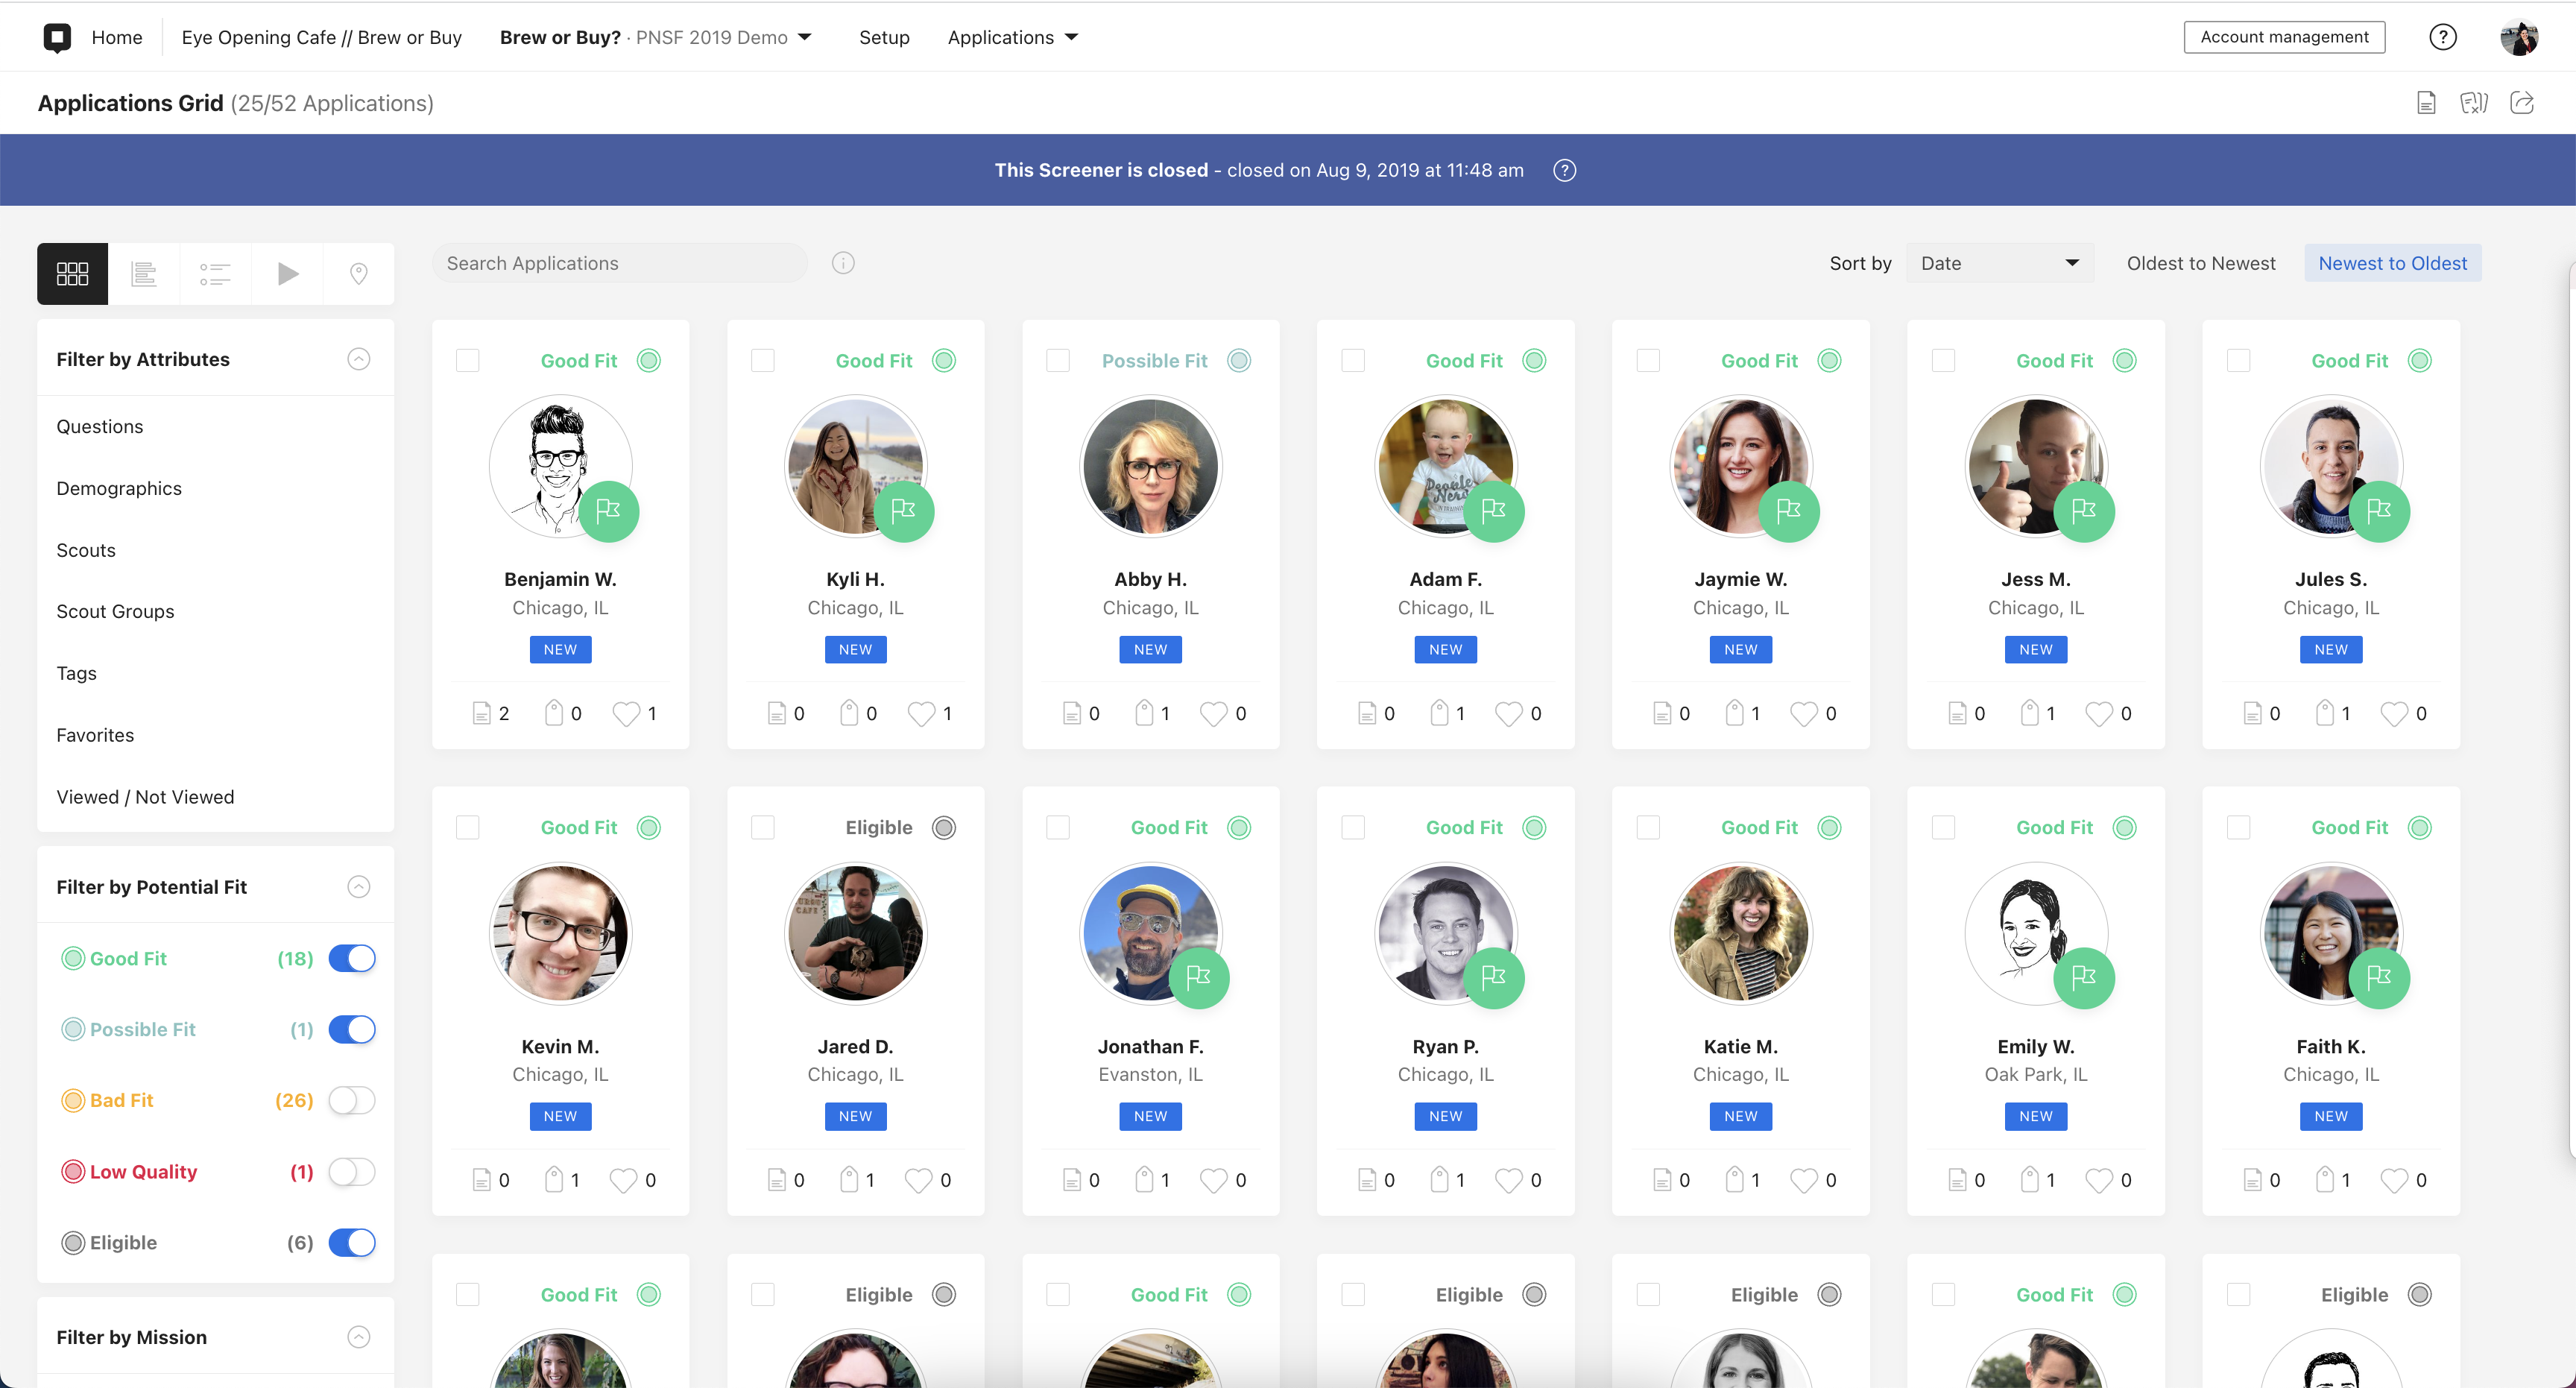Open Account management
This screenshot has width=2576, height=1388.
pos(2284,37)
